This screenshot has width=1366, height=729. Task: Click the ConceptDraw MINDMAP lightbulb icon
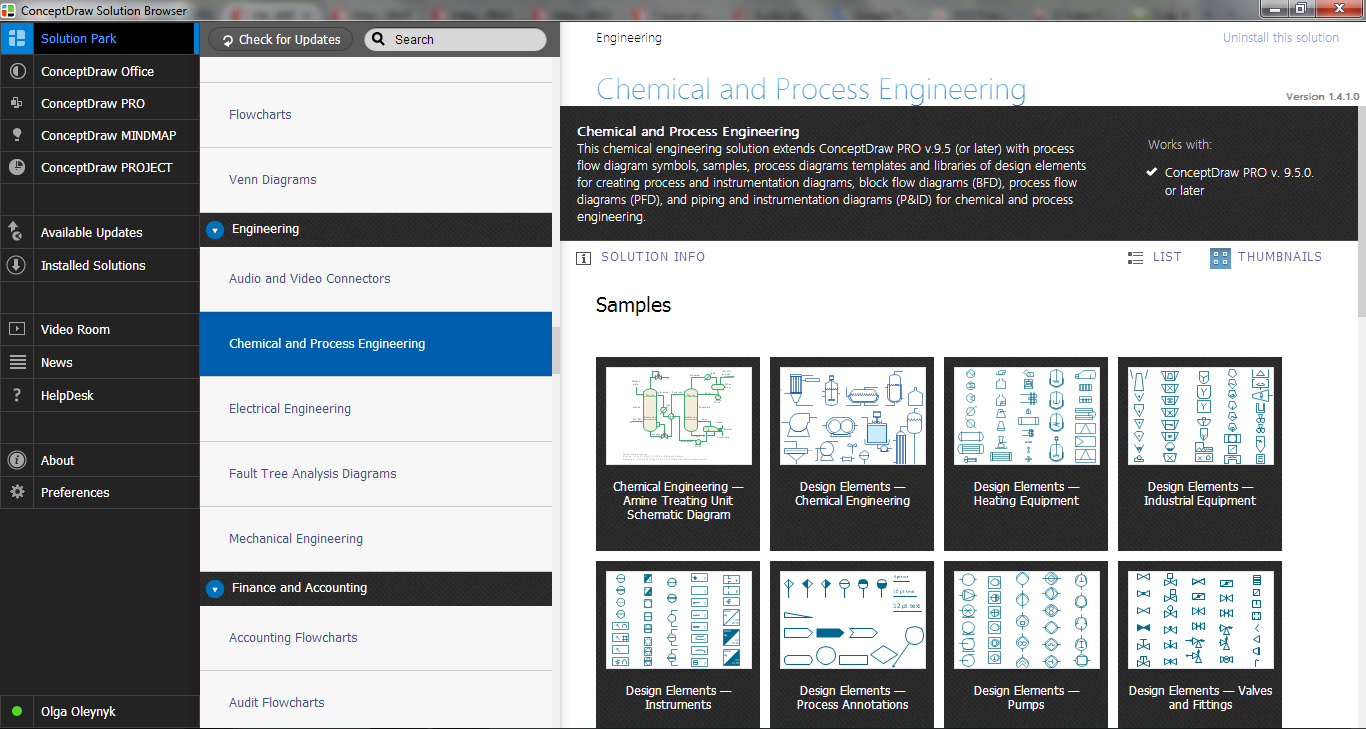(17, 135)
